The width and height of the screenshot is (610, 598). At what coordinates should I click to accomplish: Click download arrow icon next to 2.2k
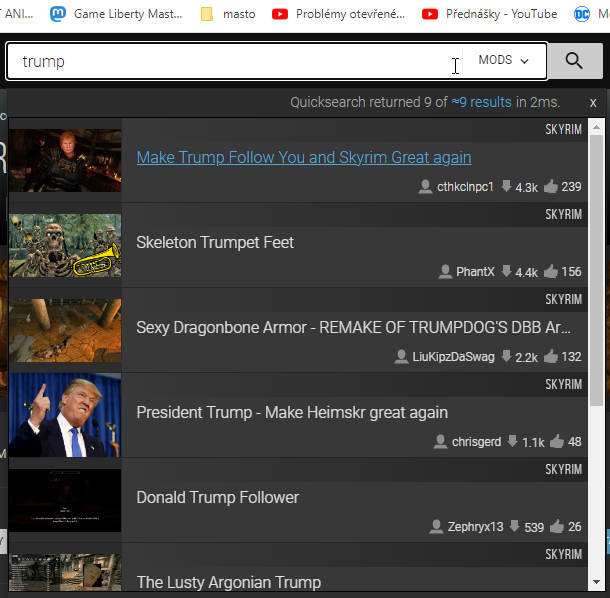click(506, 356)
